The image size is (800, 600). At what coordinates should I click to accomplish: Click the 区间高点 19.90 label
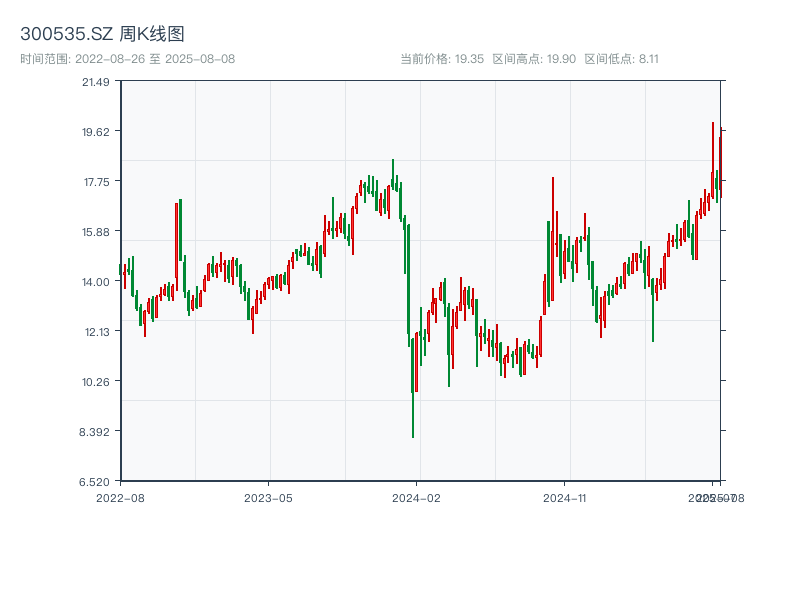[x=534, y=59]
